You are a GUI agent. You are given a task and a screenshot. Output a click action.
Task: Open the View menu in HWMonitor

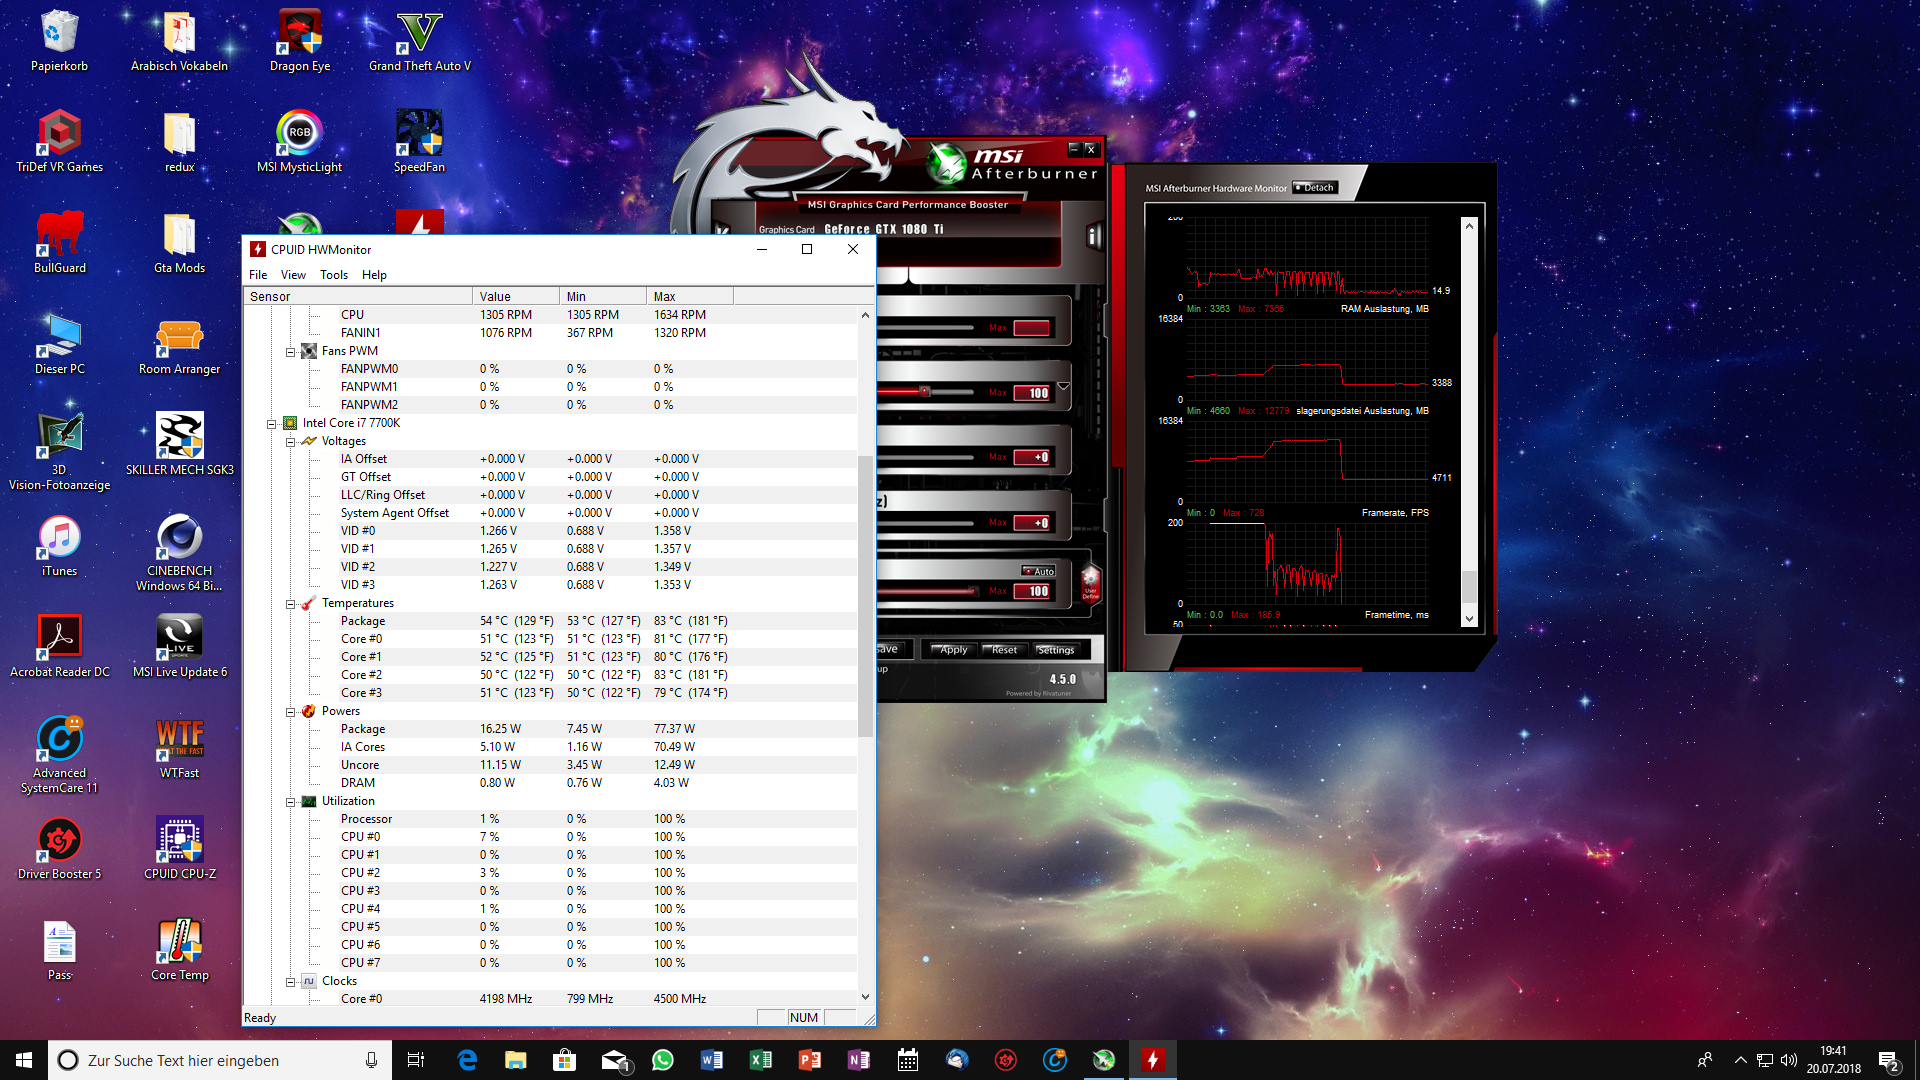point(293,275)
